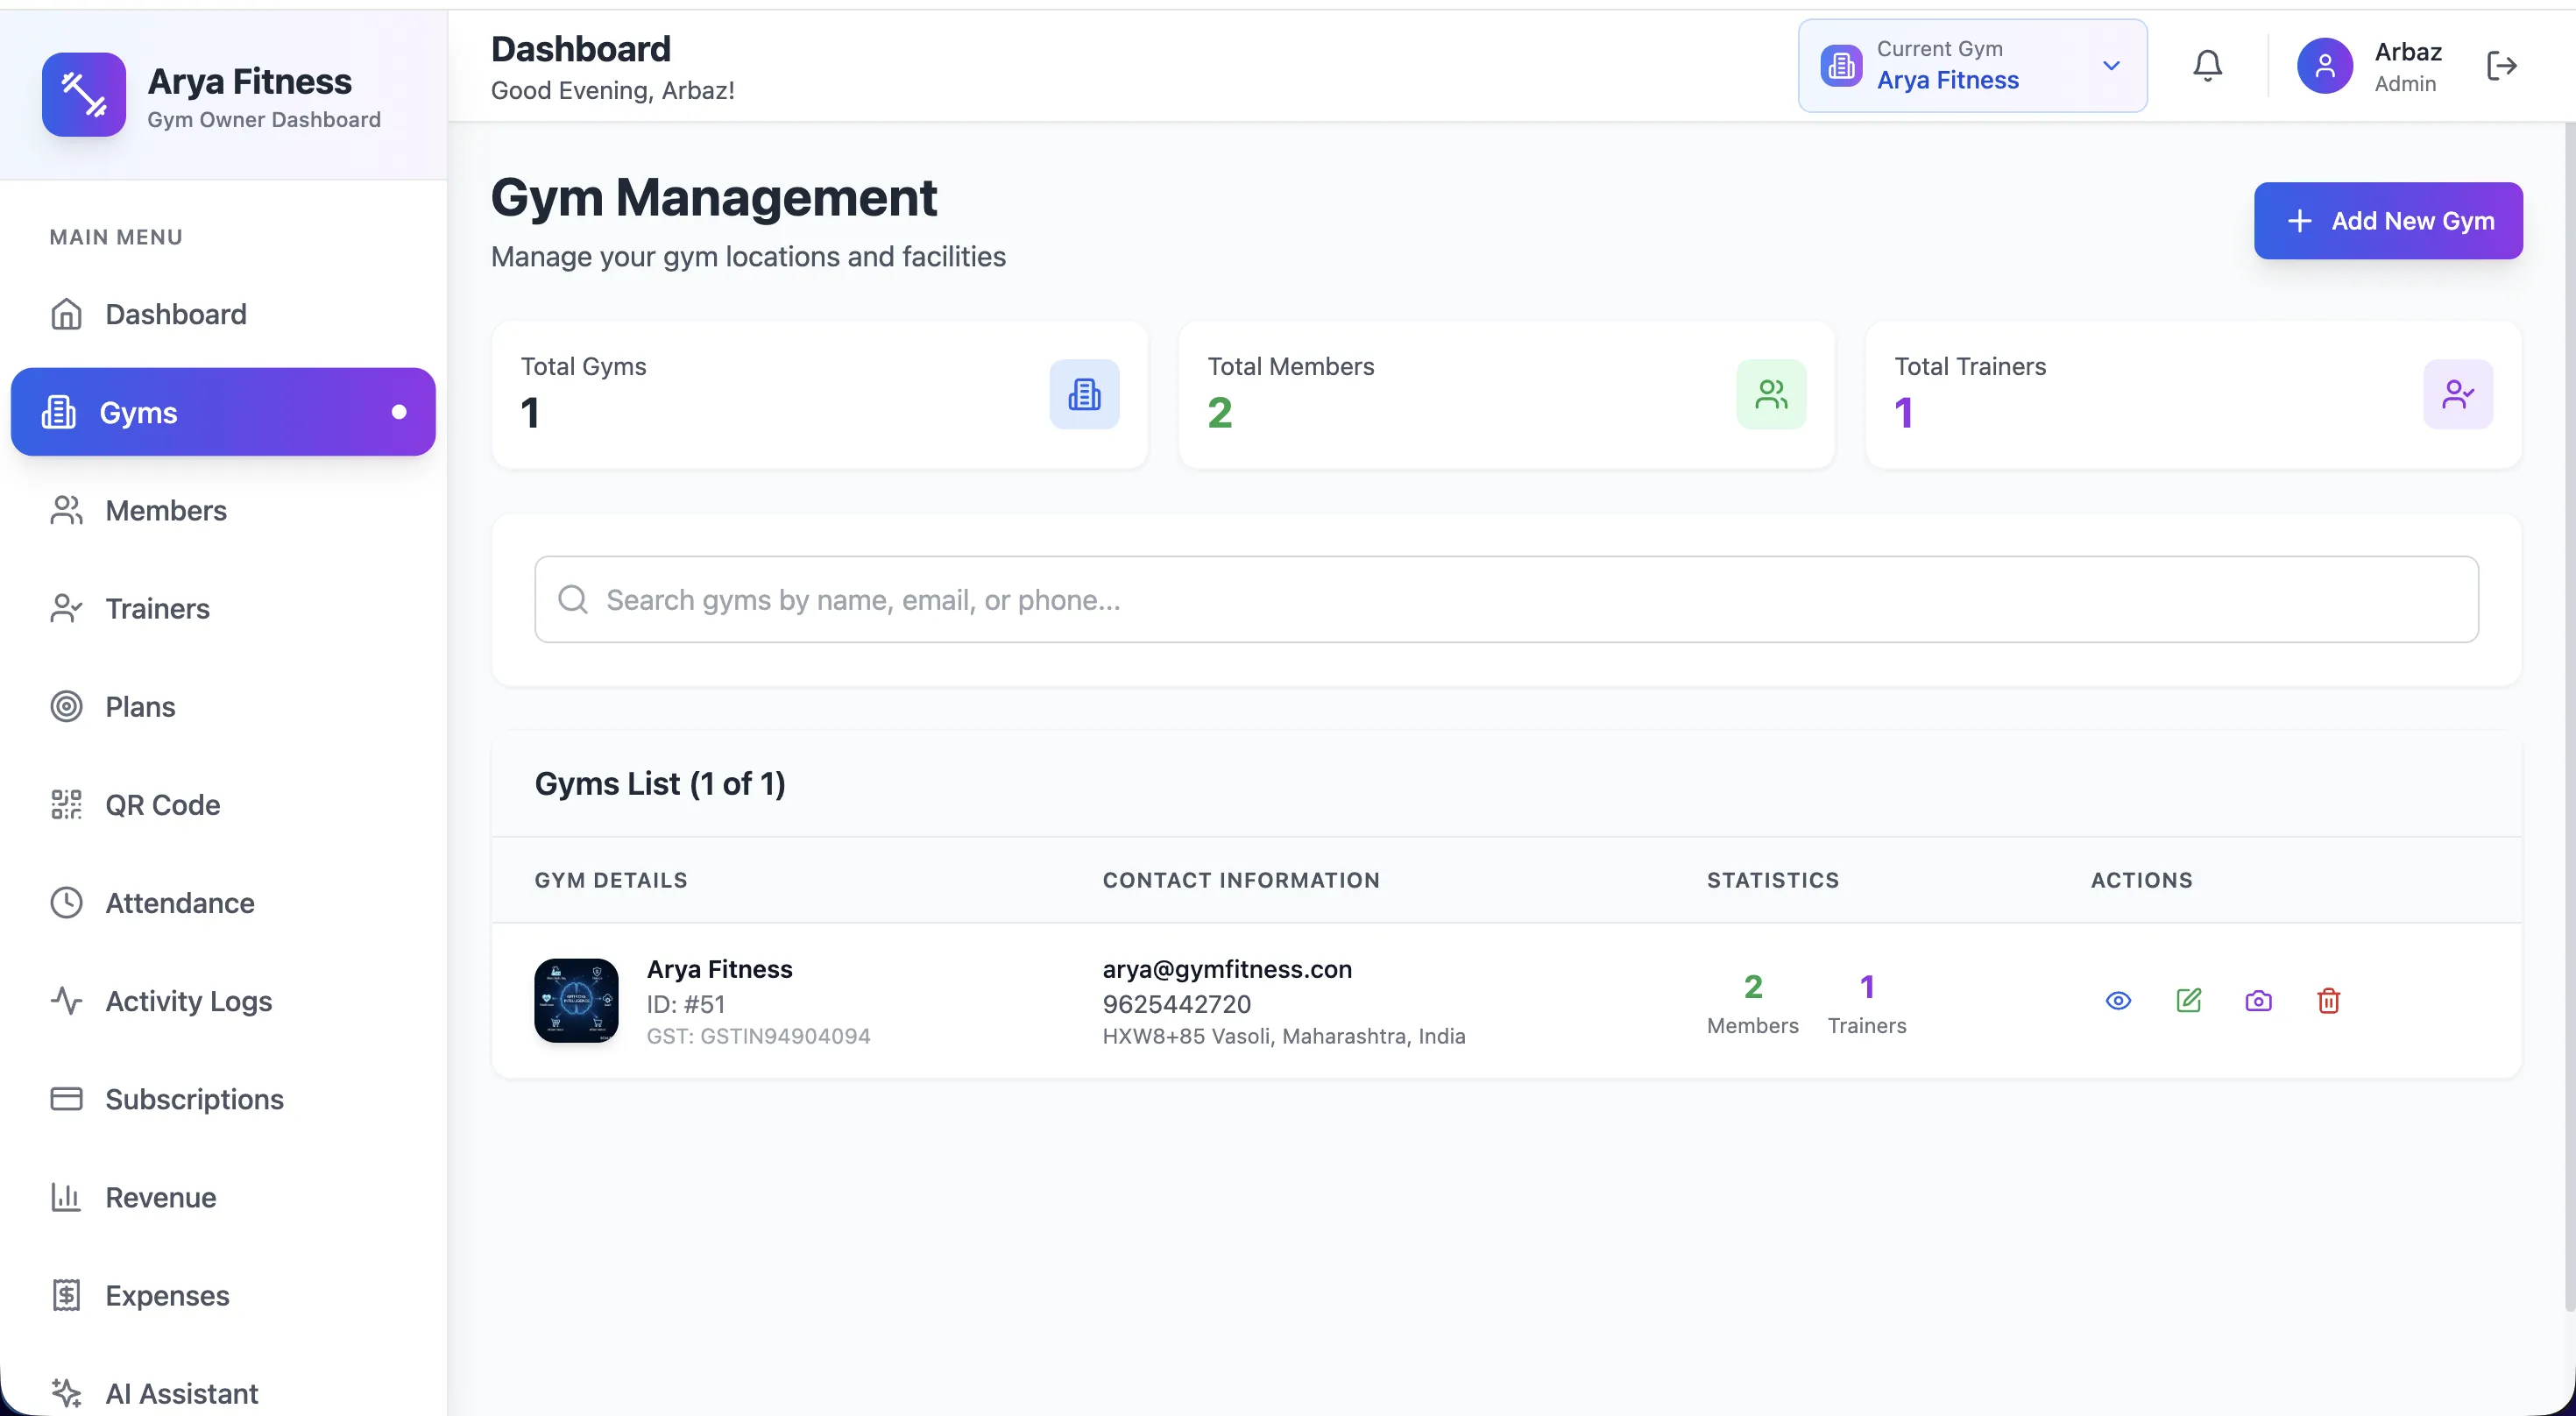Focus the search gyms input field

[1506, 600]
